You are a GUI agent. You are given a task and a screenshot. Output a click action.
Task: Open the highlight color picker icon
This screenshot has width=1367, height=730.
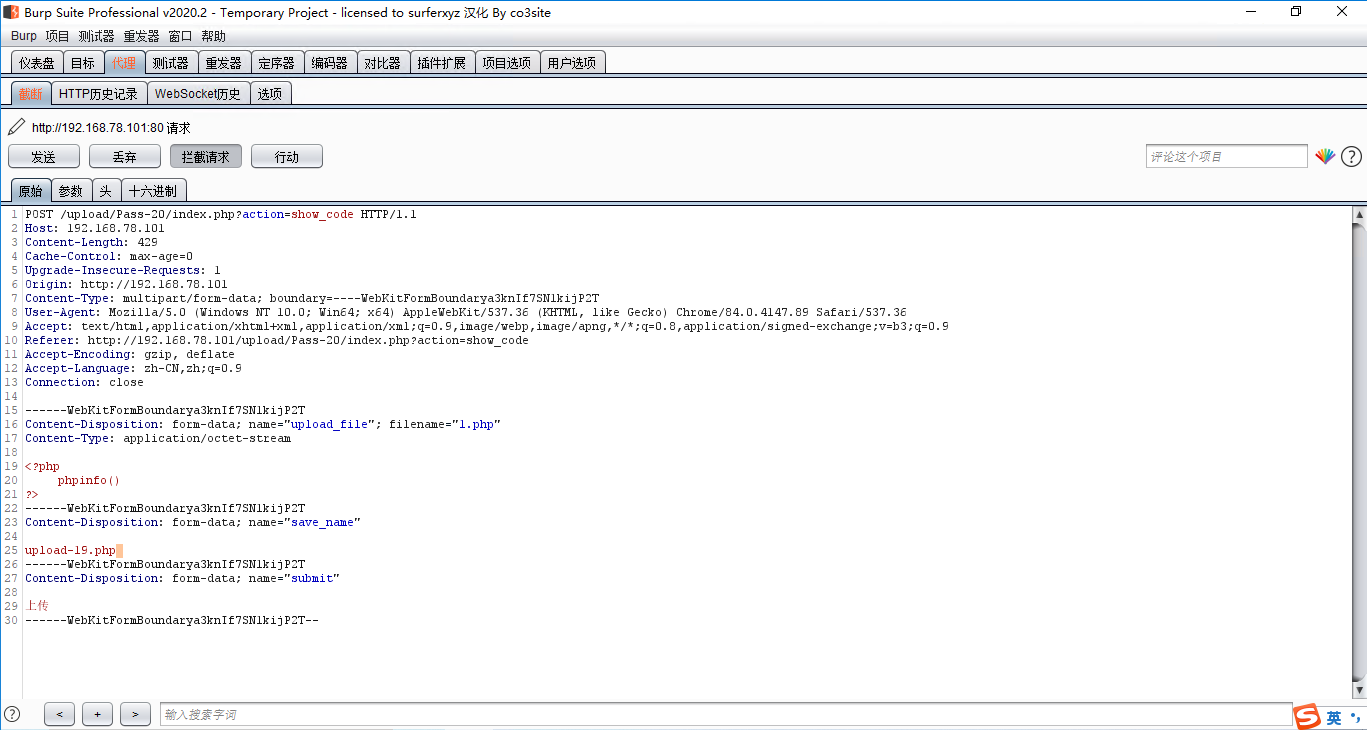(1325, 156)
